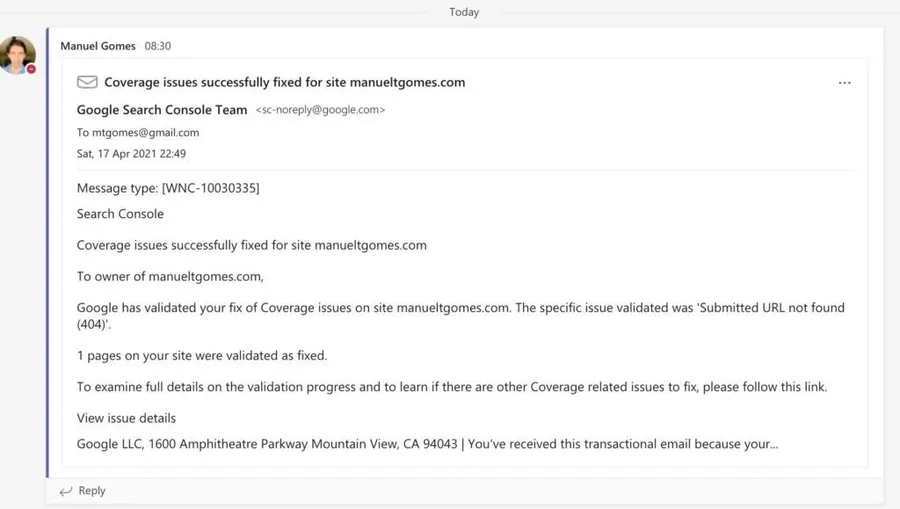
Task: Click the envelope icon beside the email subject
Action: 88,82
